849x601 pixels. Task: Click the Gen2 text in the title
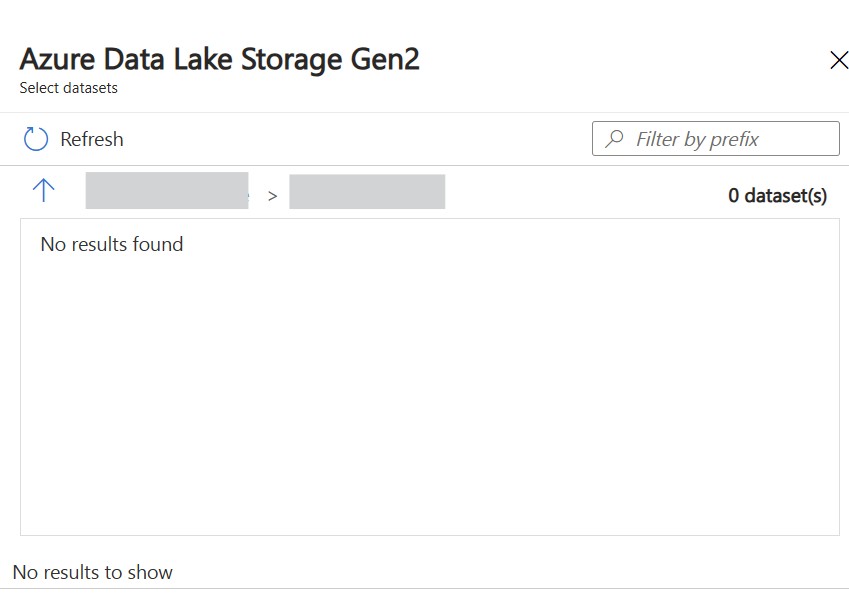(x=385, y=59)
